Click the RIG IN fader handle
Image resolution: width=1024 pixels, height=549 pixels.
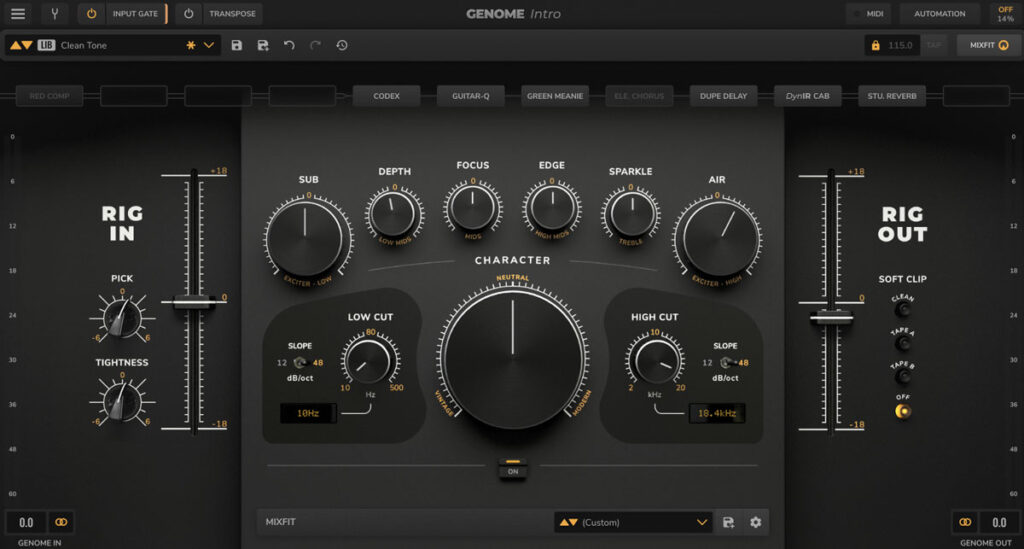pos(194,302)
